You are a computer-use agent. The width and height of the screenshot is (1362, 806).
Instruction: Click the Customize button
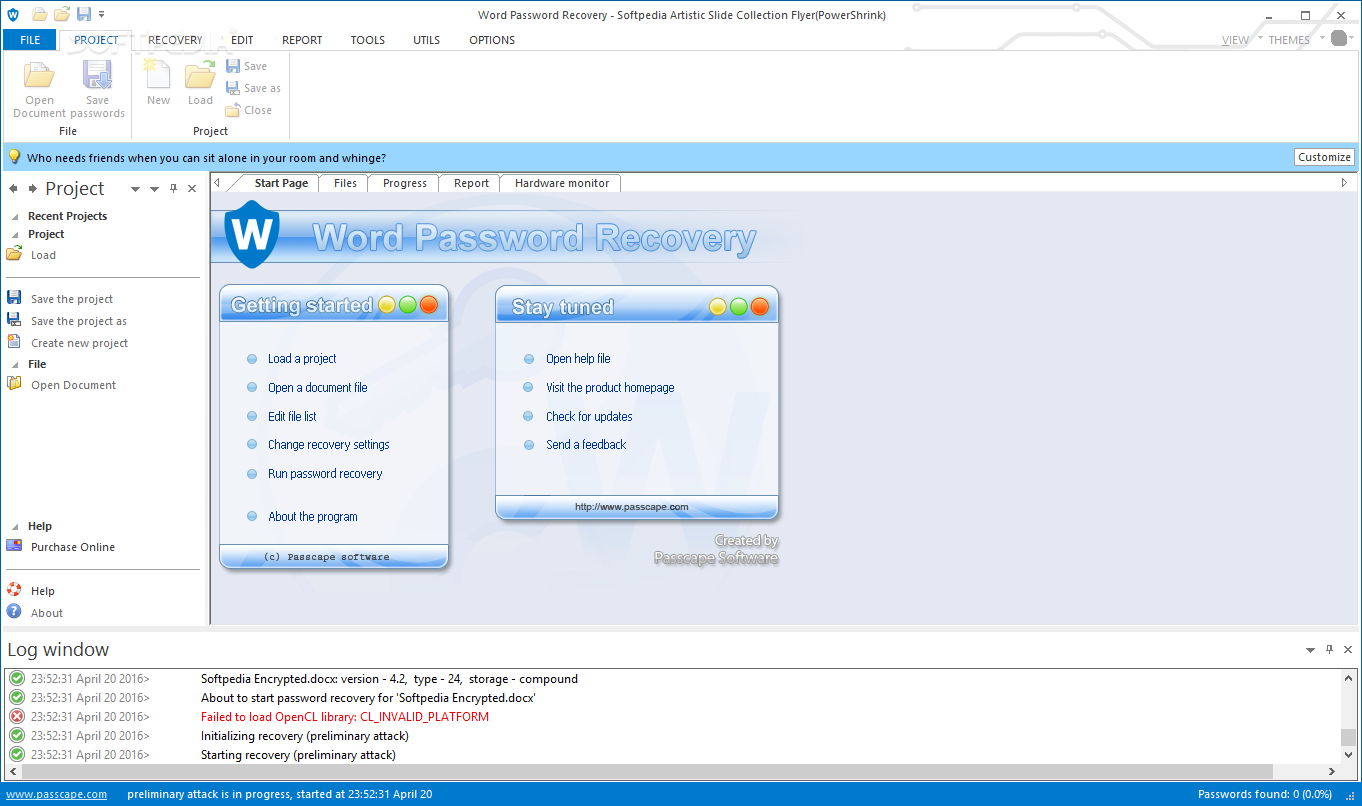[1324, 157]
